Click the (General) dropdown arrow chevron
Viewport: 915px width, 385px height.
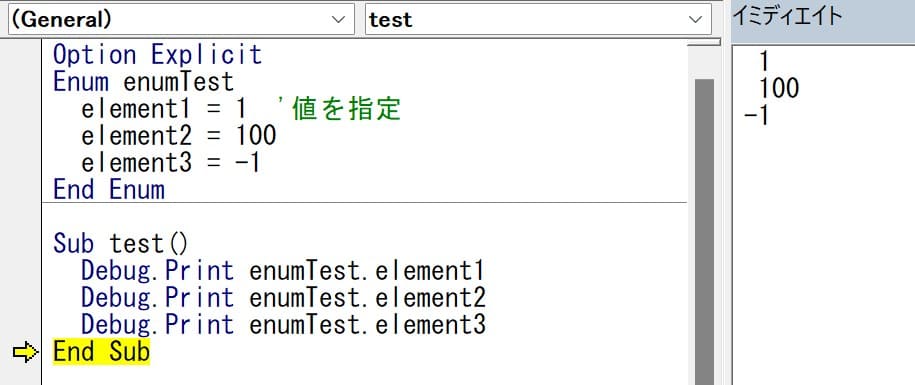pos(338,19)
